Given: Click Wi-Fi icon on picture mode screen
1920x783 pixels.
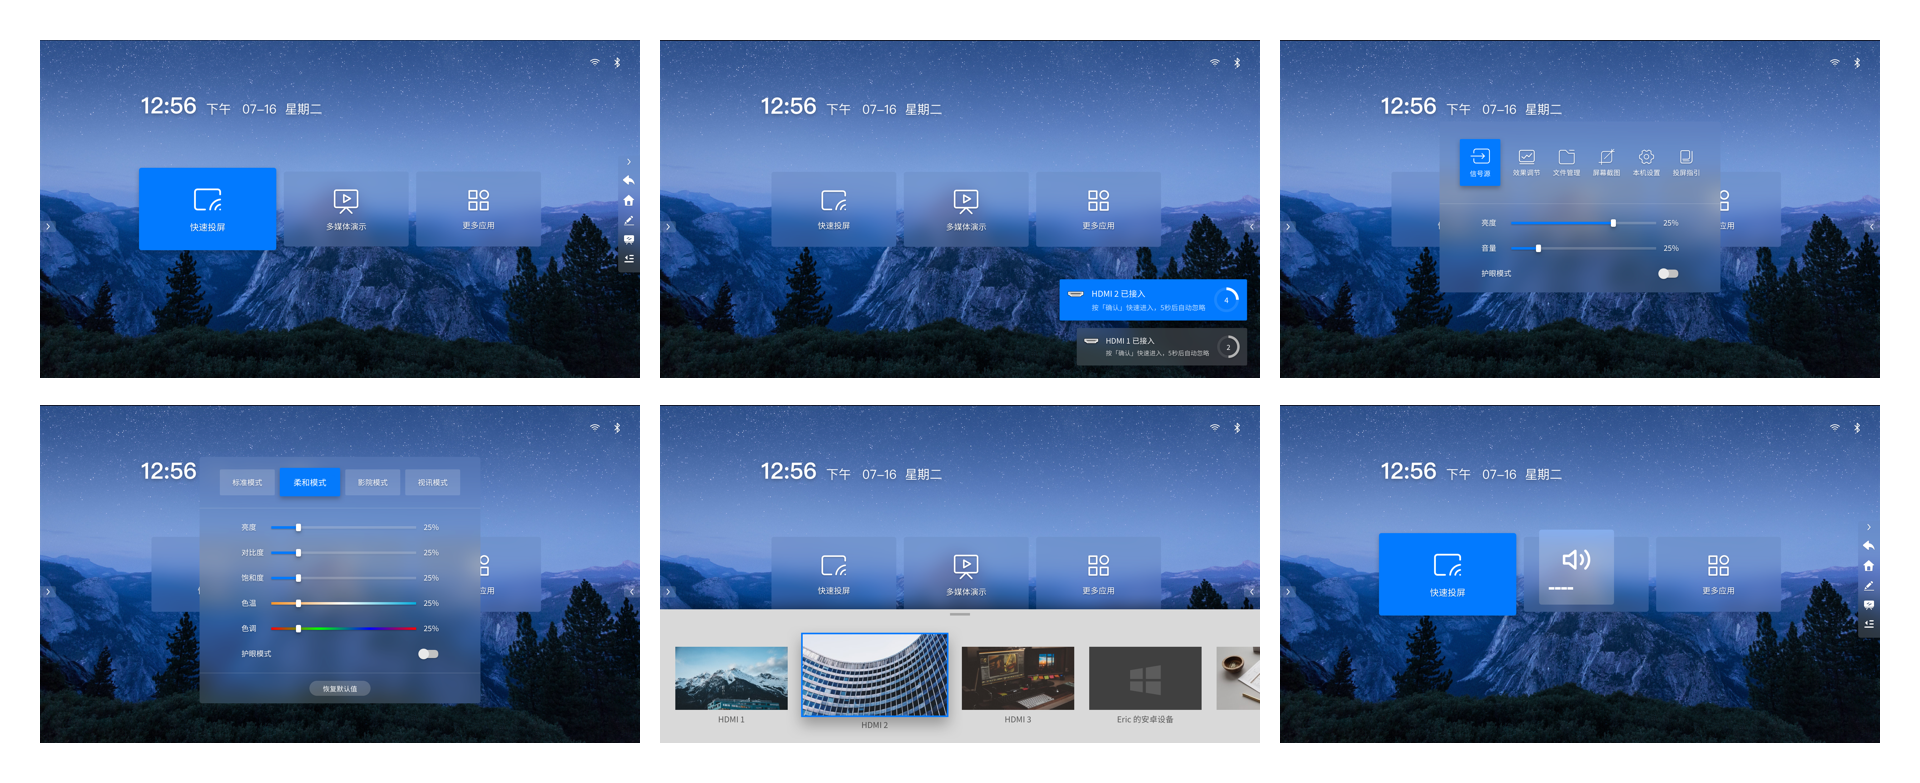Looking at the screenshot, I should click(595, 427).
